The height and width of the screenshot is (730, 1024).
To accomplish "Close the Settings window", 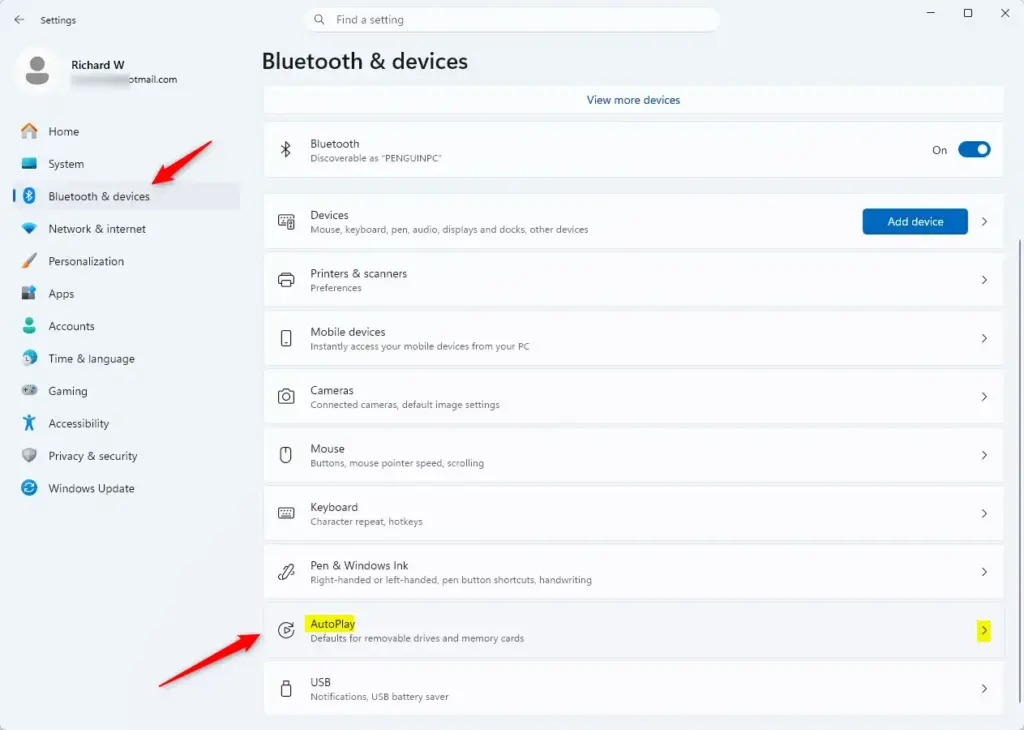I will point(1005,13).
